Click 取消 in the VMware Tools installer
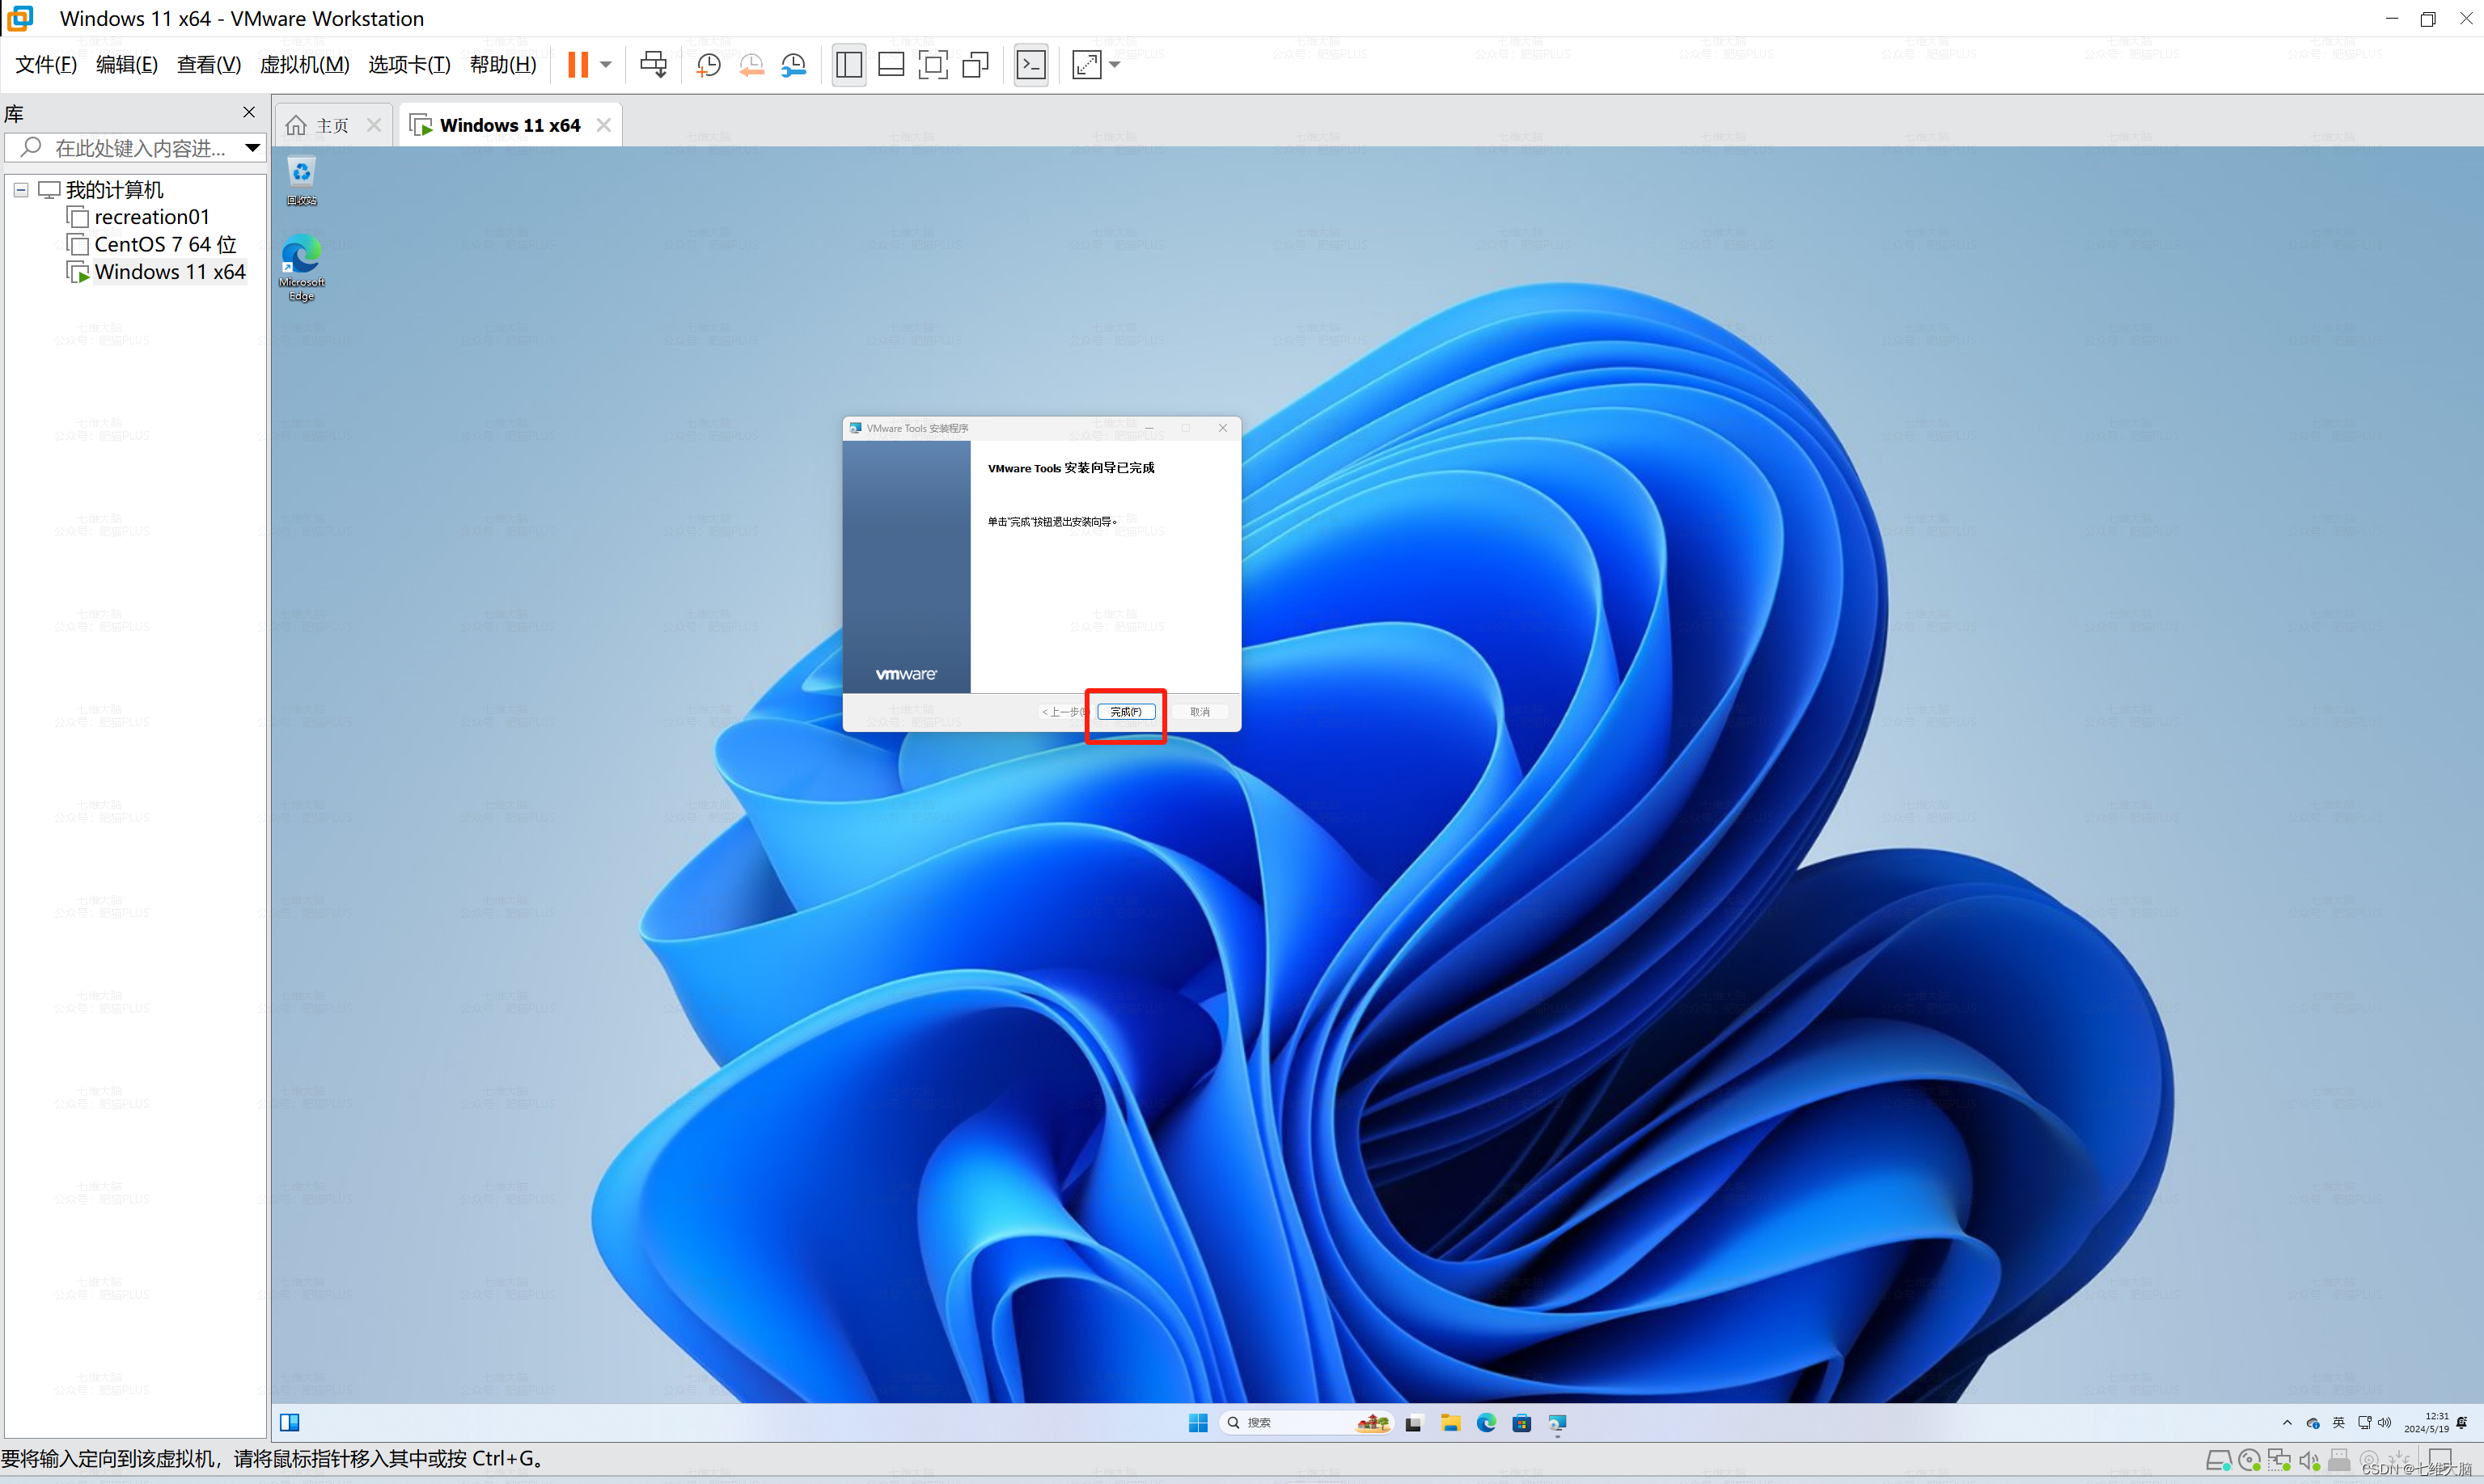Image resolution: width=2484 pixels, height=1484 pixels. coord(1200,712)
